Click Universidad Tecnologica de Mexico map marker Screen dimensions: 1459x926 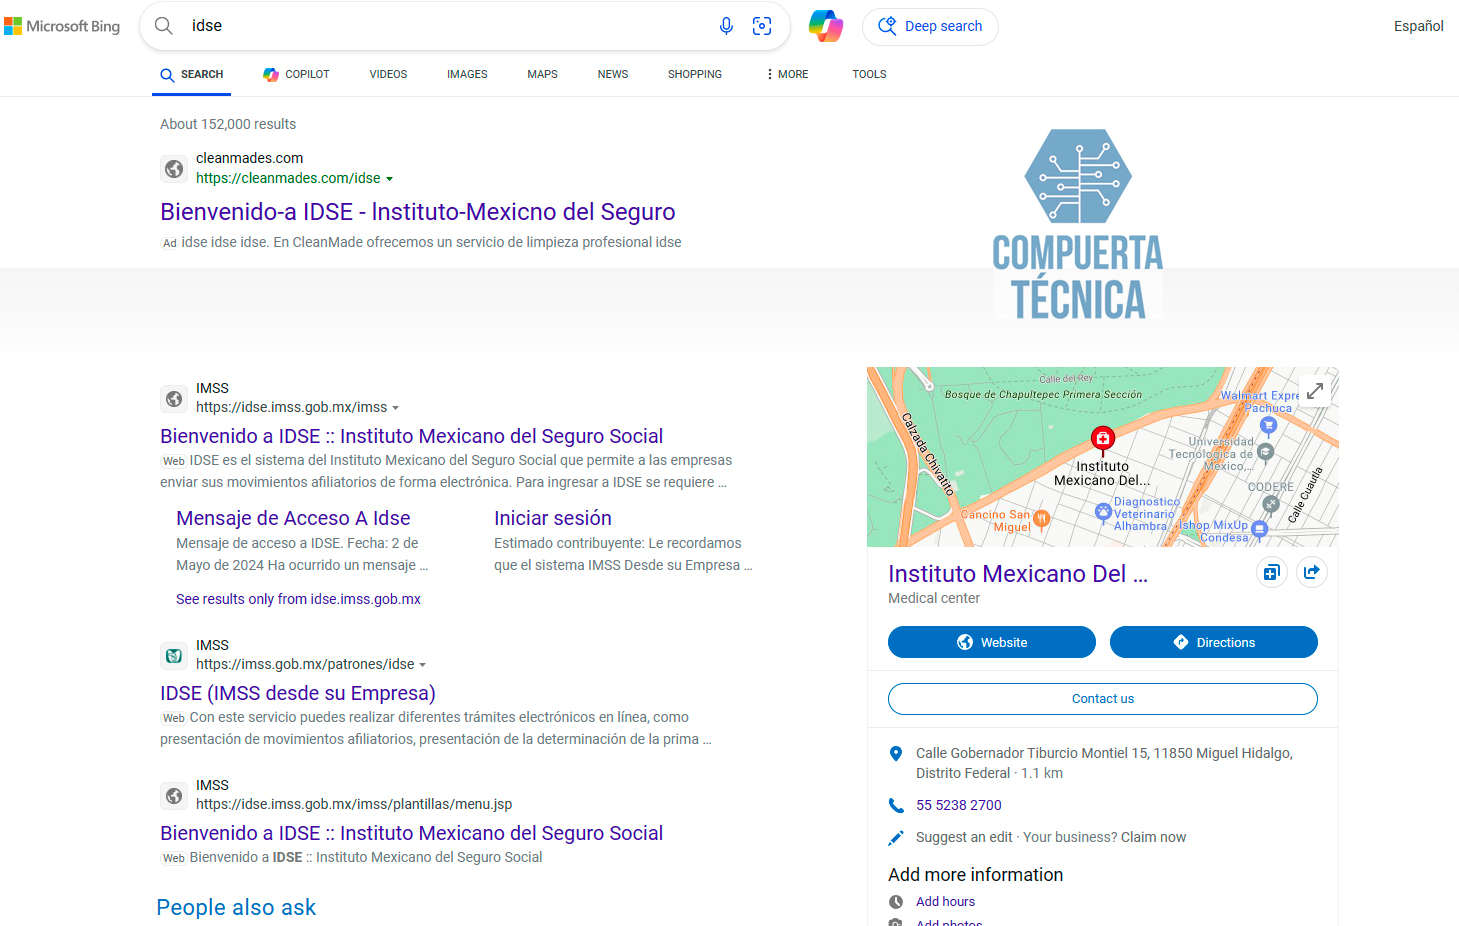point(1265,452)
